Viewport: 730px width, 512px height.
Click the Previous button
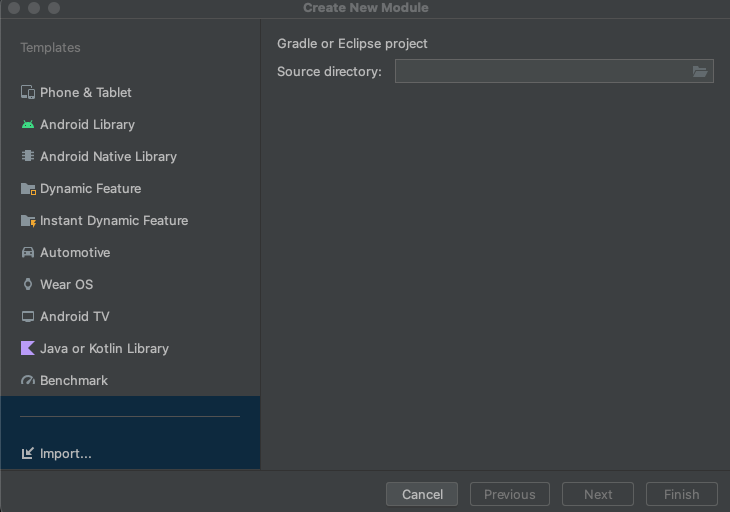click(x=510, y=494)
